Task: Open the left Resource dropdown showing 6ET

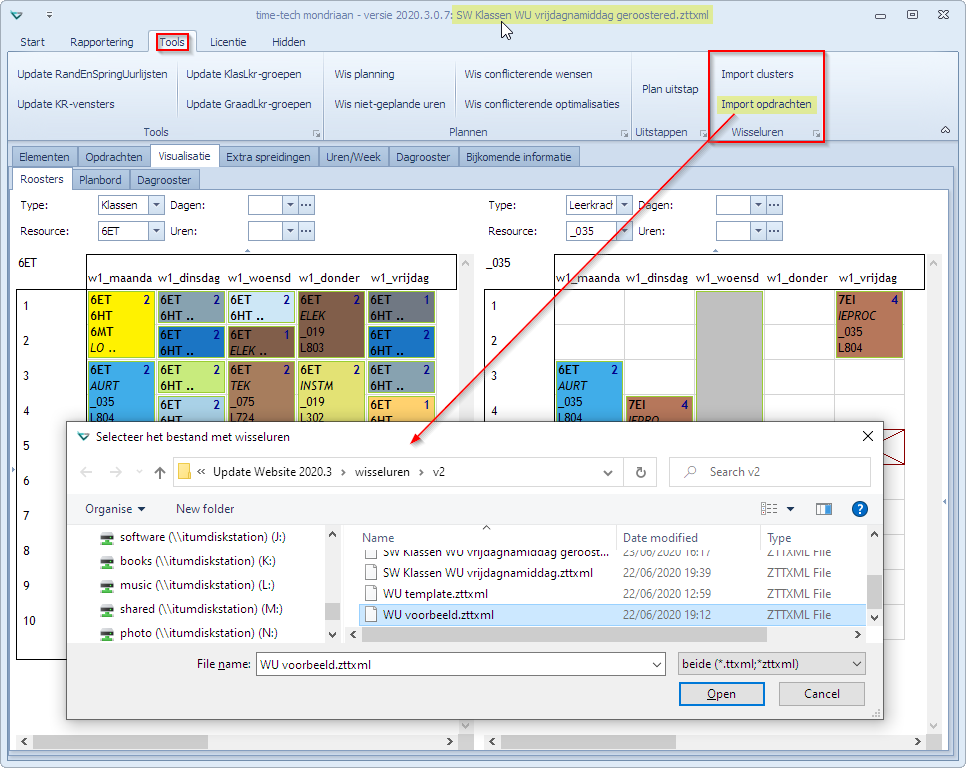Action: pos(156,231)
